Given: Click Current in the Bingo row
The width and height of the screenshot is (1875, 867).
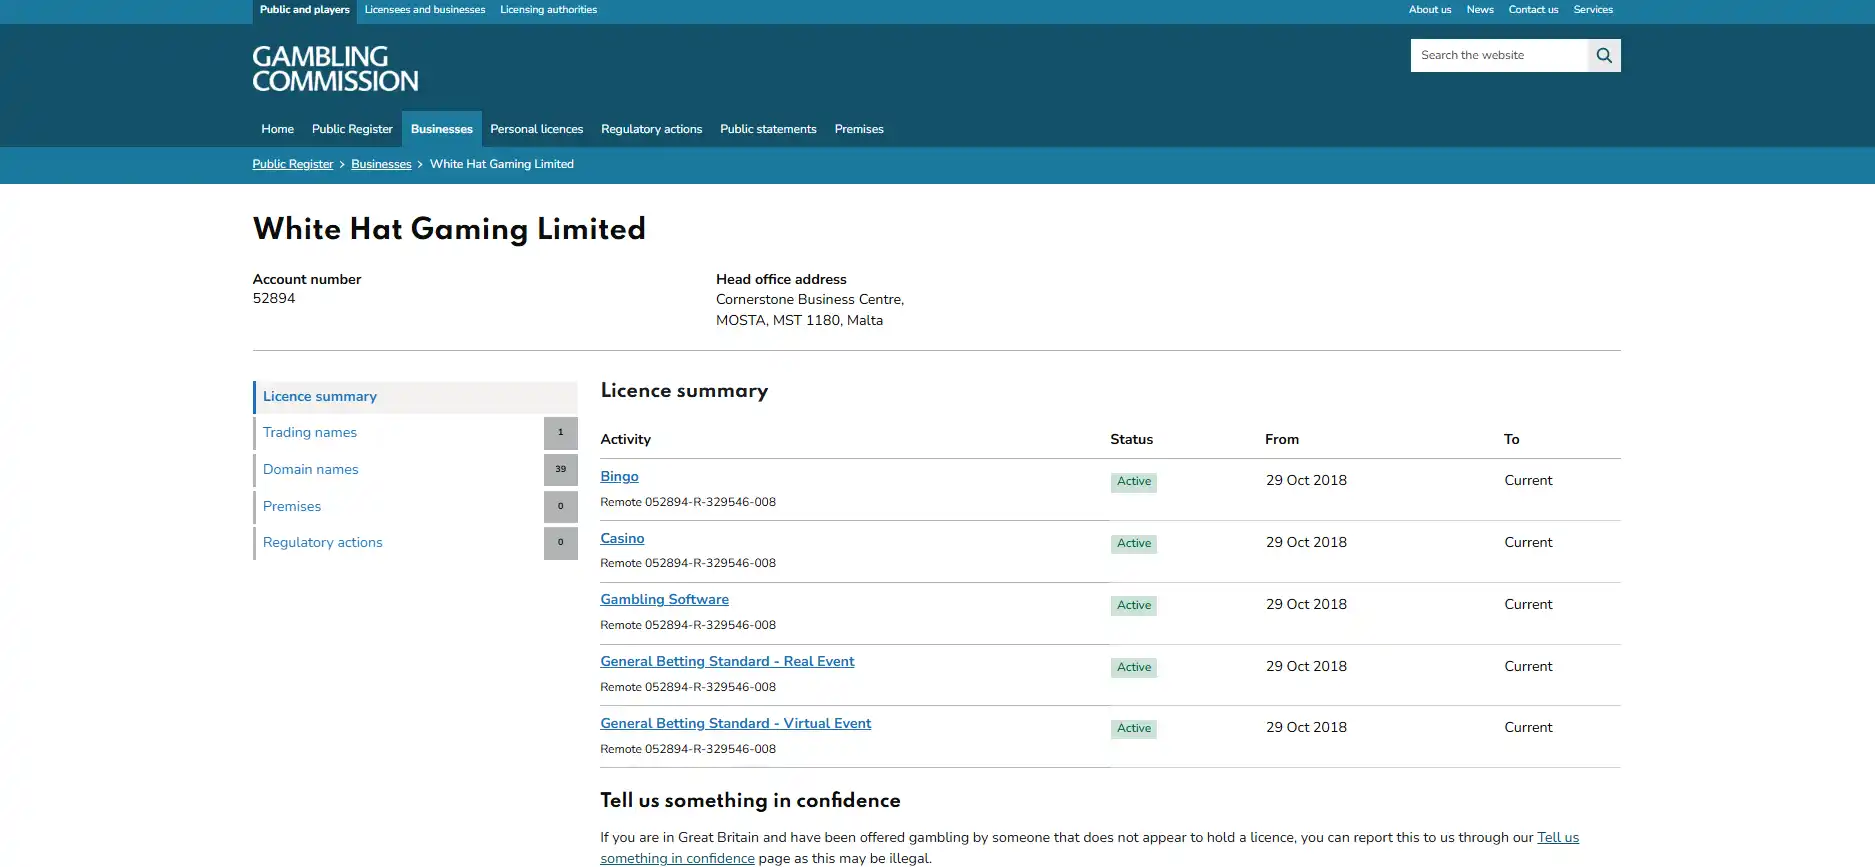Looking at the screenshot, I should [x=1528, y=481].
